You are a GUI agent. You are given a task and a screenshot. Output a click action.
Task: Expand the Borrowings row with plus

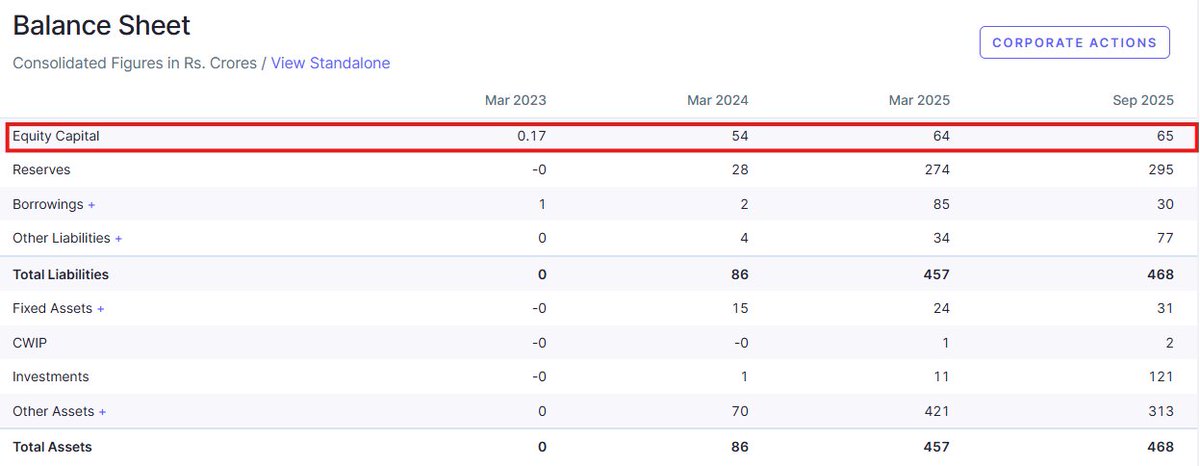click(92, 204)
